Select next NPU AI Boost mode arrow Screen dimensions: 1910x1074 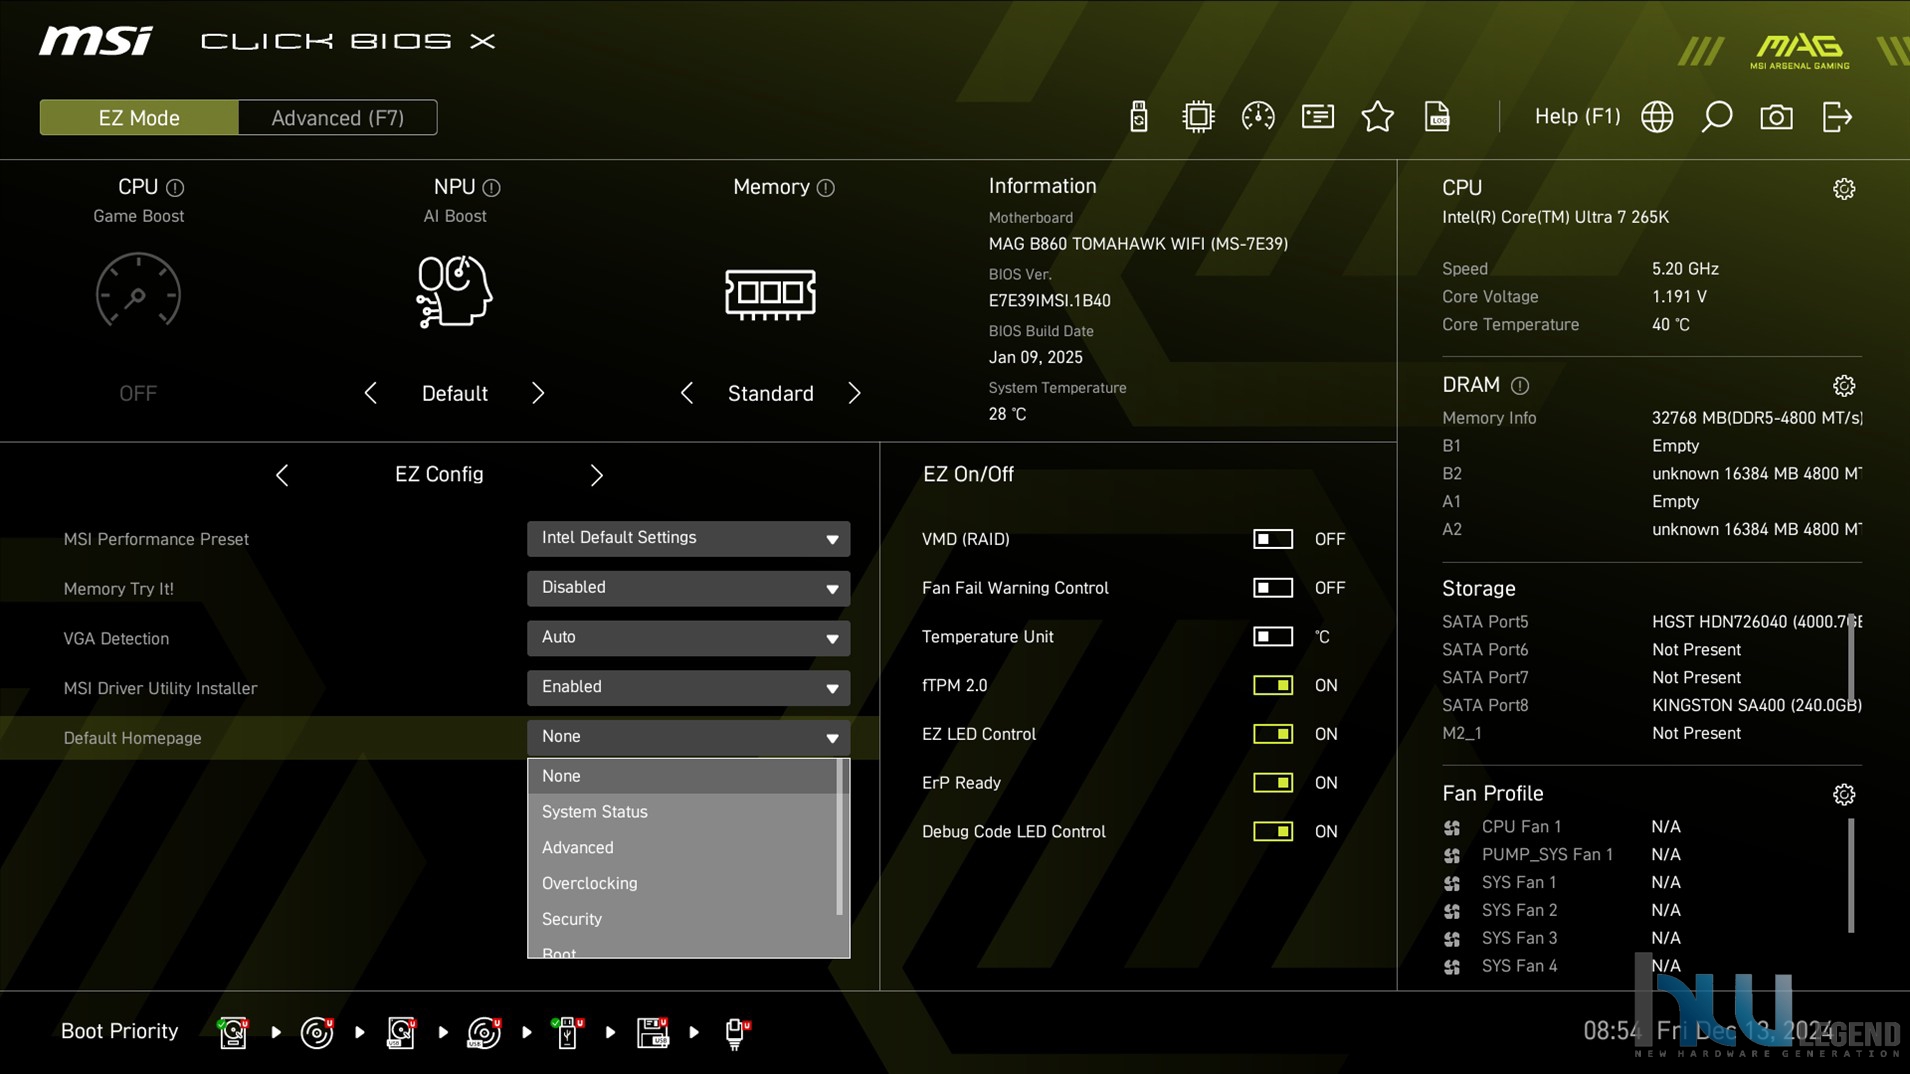pyautogui.click(x=538, y=393)
